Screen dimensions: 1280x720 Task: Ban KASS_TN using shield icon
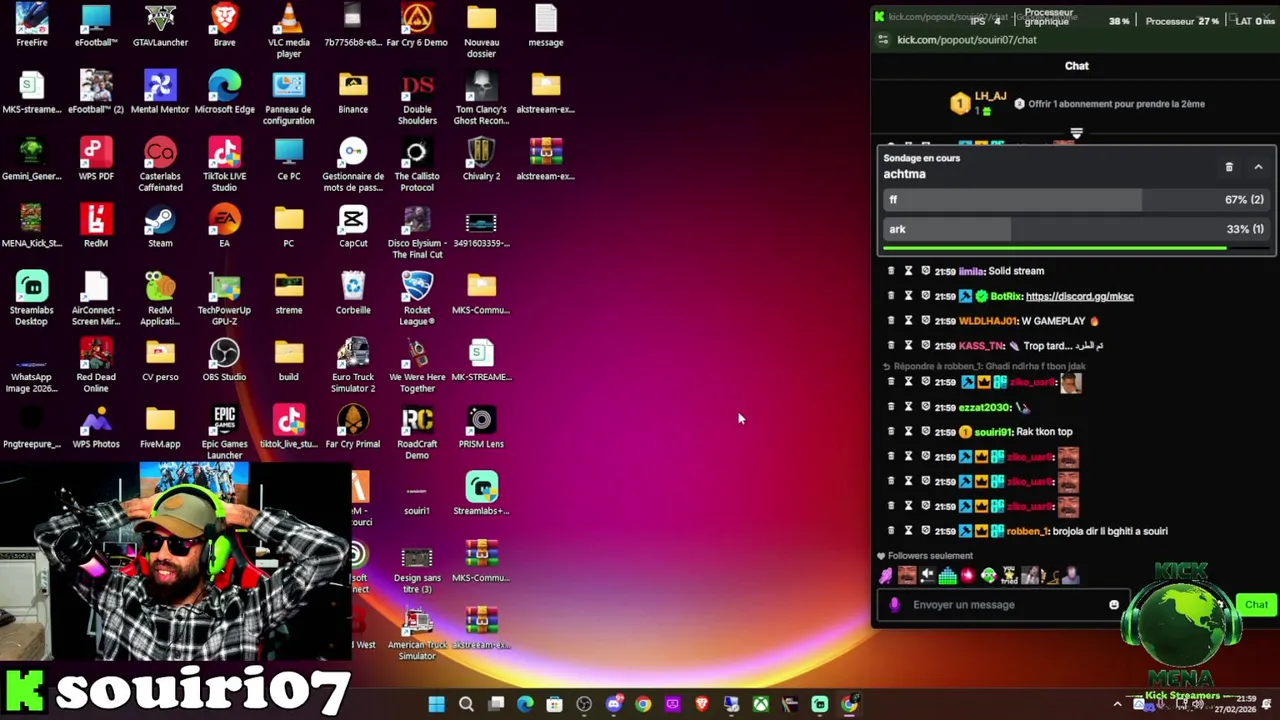(x=925, y=346)
